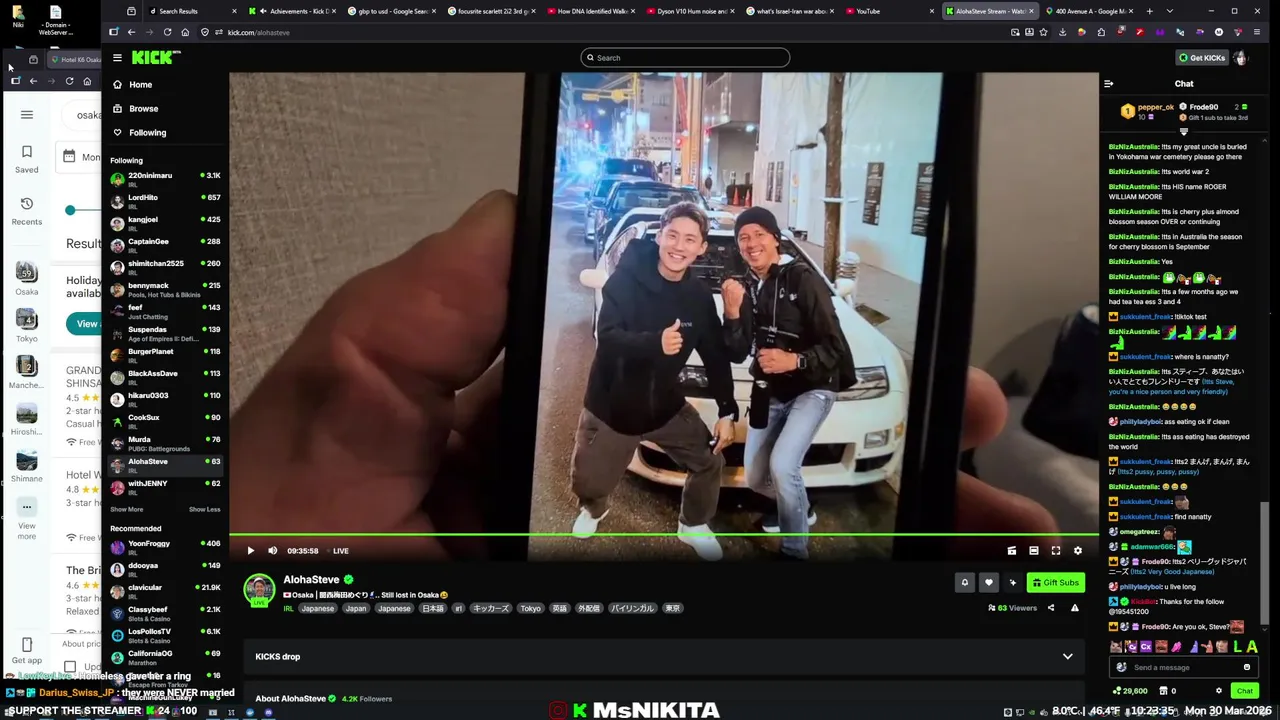Click Show More under Following
The image size is (1280, 720).
pos(127,510)
